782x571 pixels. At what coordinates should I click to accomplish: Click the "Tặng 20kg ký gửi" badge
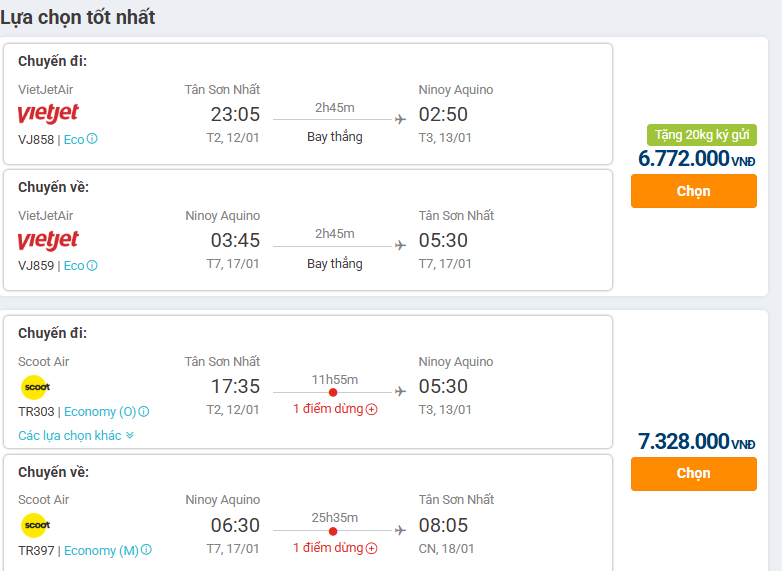701,135
